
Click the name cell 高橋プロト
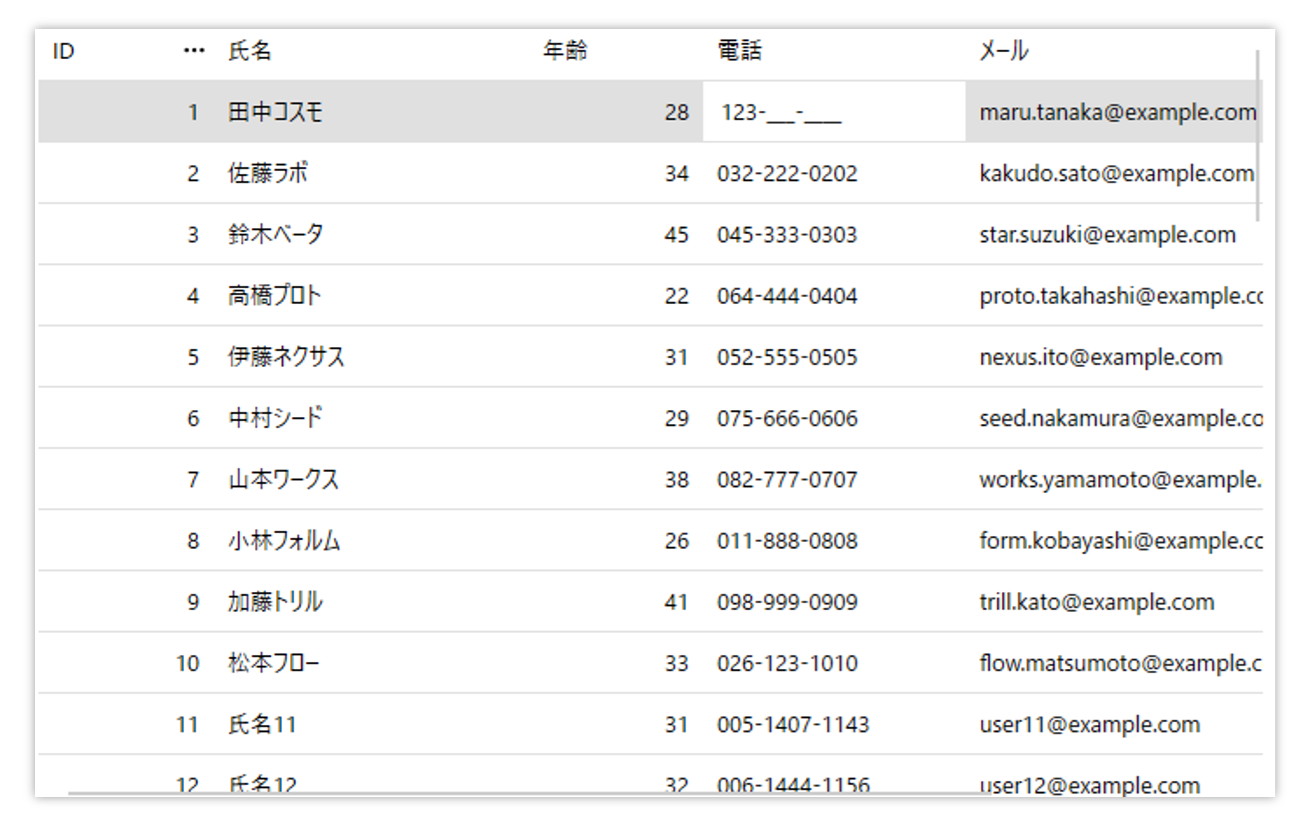coord(275,296)
